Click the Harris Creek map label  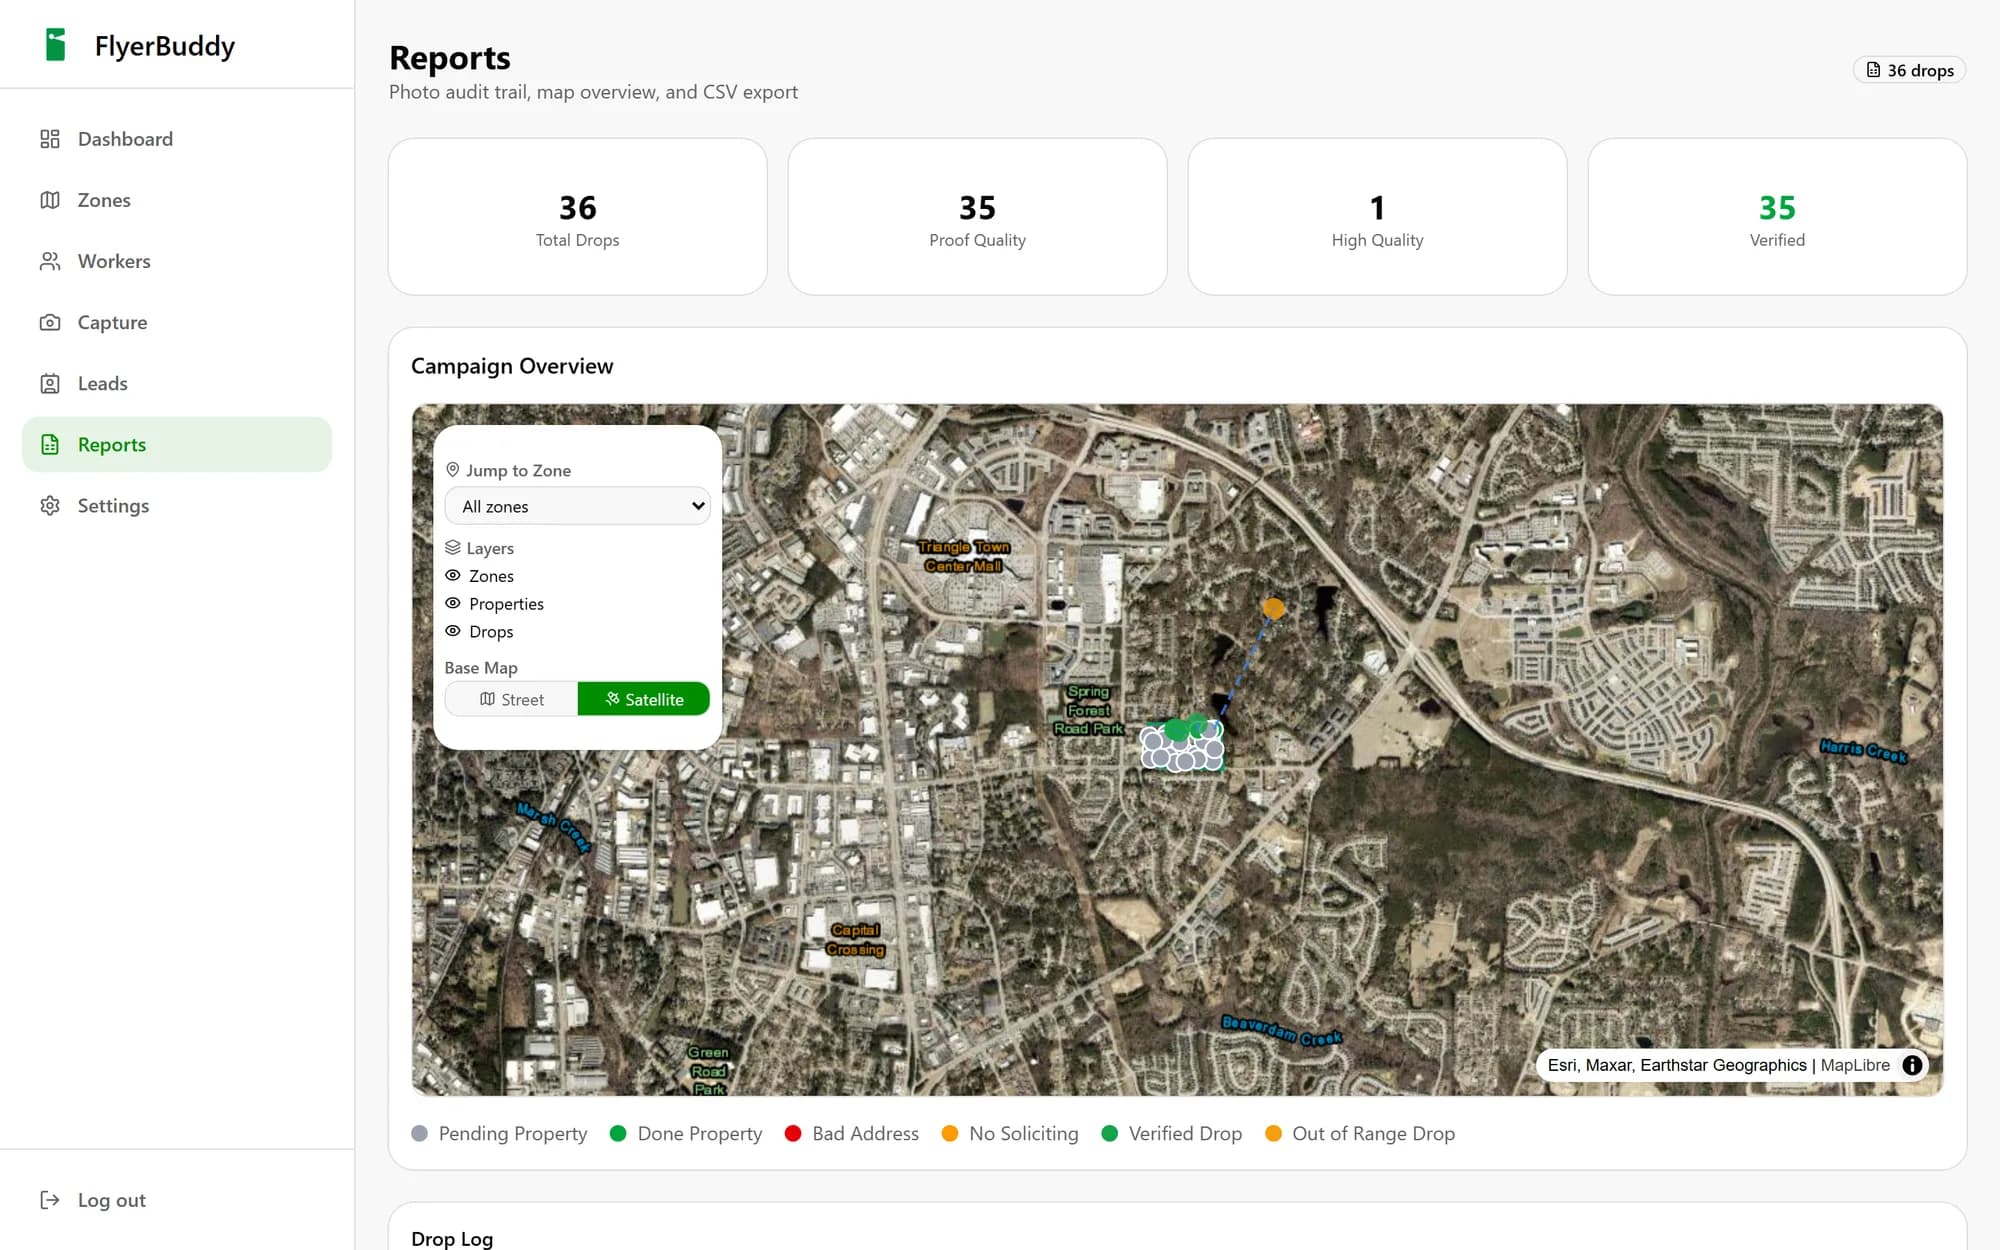pos(1863,751)
